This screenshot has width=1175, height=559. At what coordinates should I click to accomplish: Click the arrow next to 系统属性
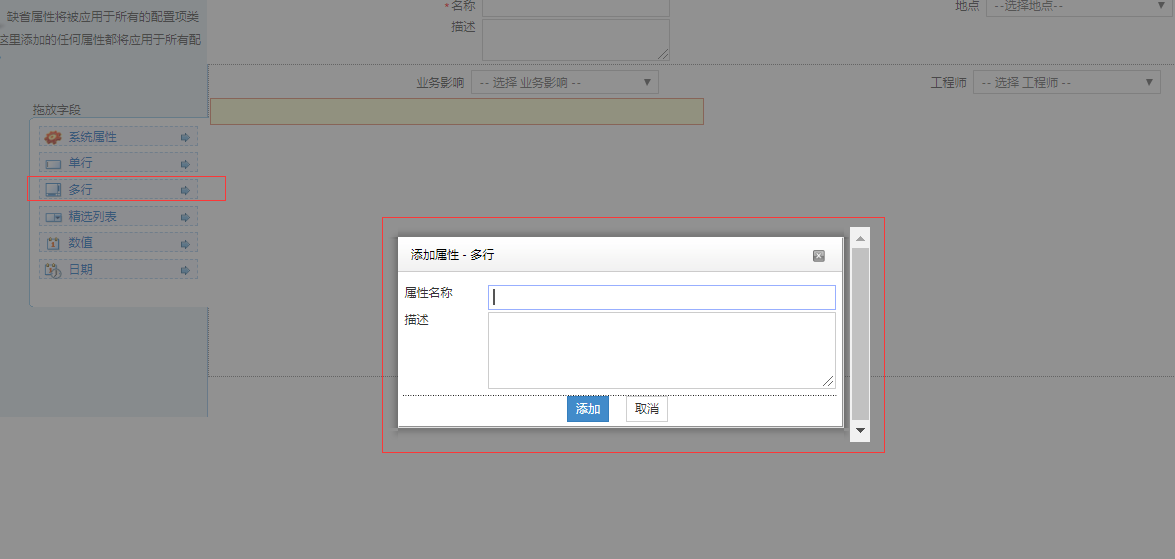[x=185, y=138]
